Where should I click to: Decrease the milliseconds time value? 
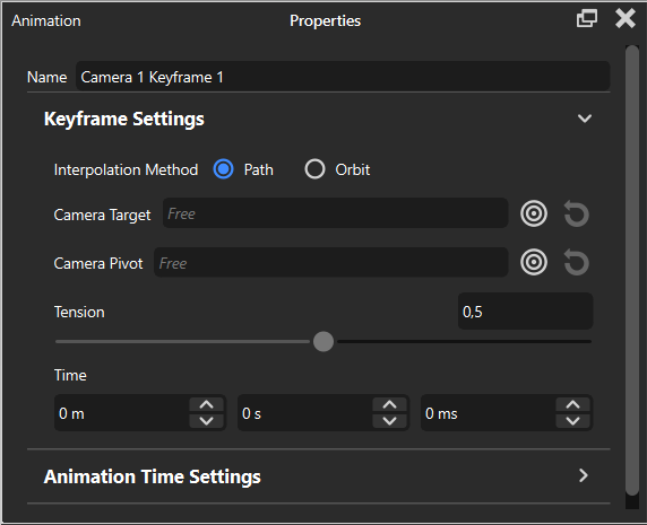coord(572,421)
